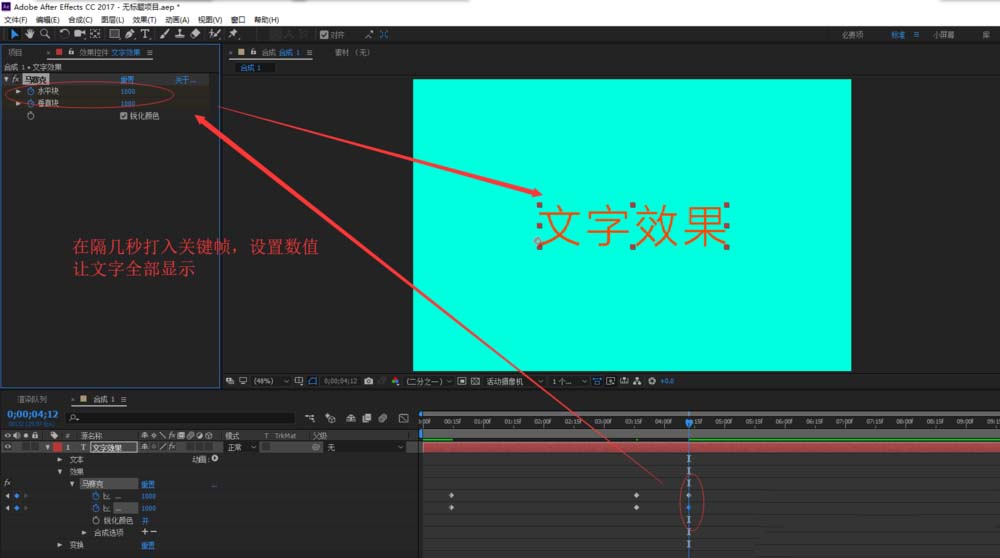Image resolution: width=1000 pixels, height=558 pixels.
Task: Open the 活动摄像机 view dropdown
Action: click(x=515, y=381)
